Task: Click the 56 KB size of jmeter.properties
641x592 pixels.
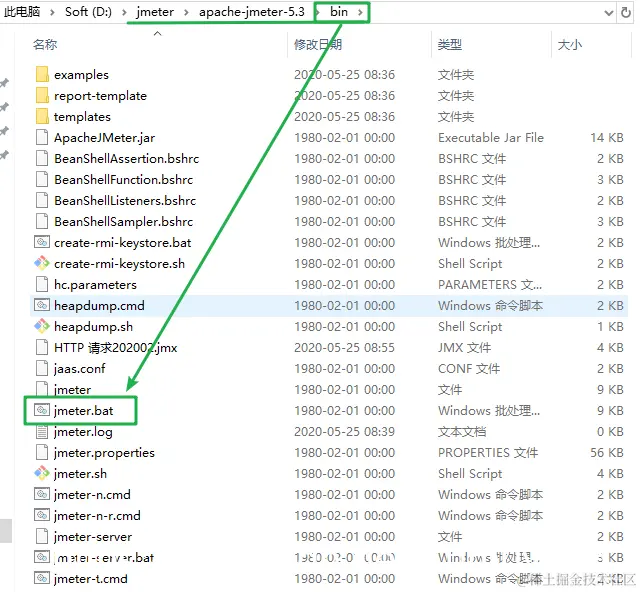Action: [607, 453]
